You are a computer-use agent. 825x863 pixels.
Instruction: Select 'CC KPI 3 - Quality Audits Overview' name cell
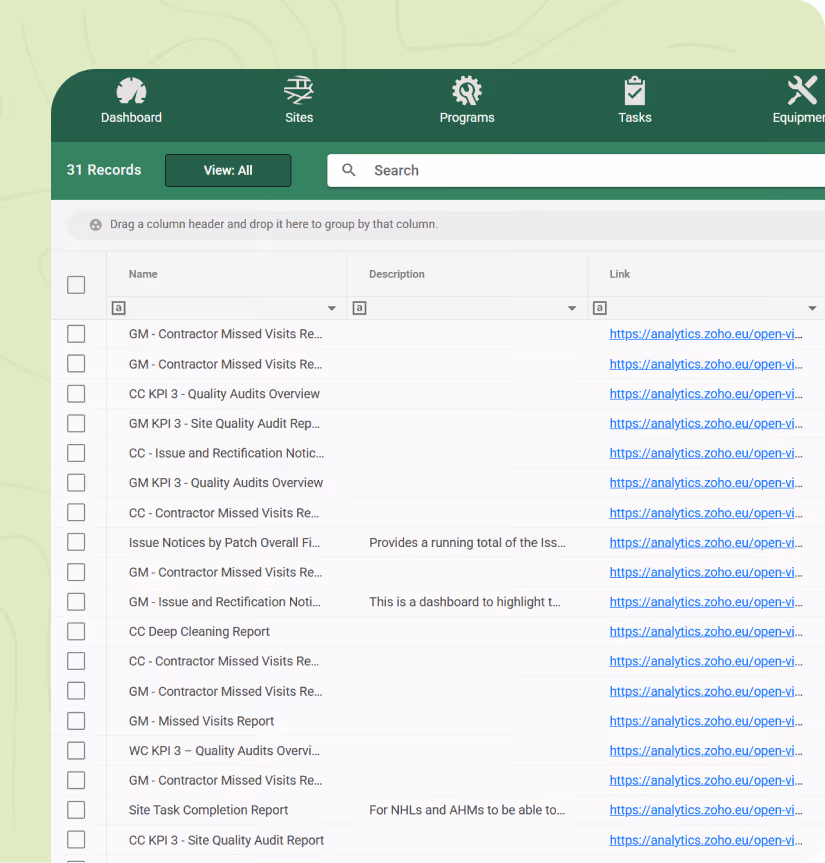point(224,394)
